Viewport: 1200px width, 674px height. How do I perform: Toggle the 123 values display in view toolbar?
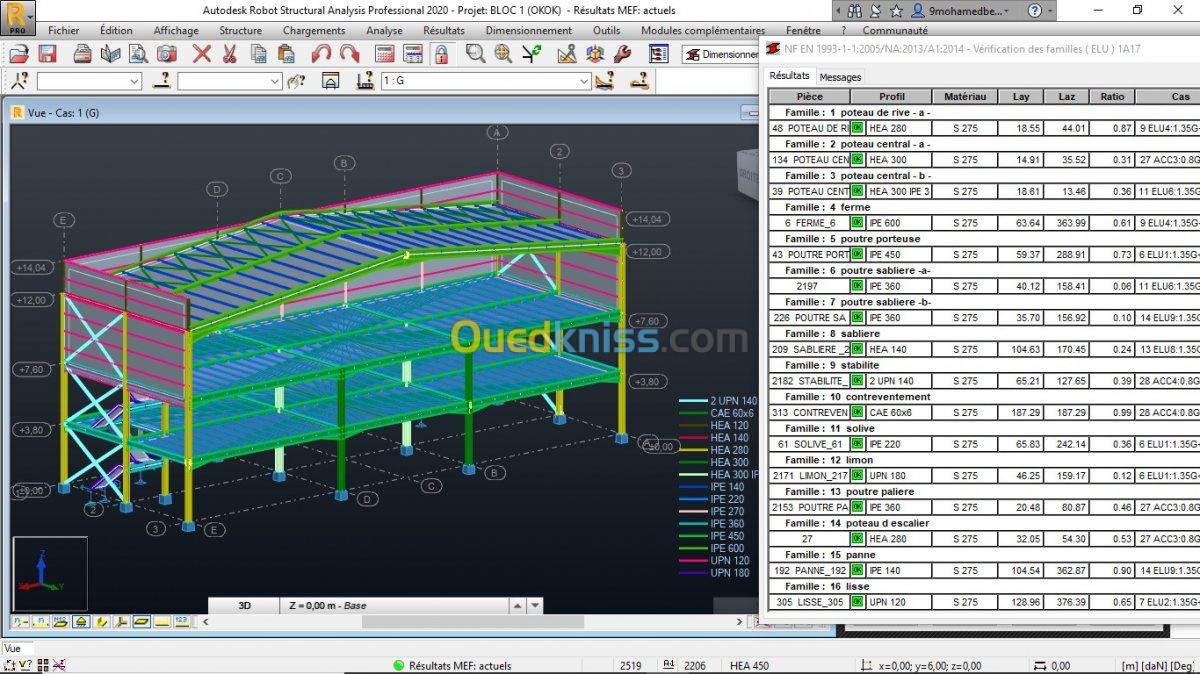click(181, 622)
